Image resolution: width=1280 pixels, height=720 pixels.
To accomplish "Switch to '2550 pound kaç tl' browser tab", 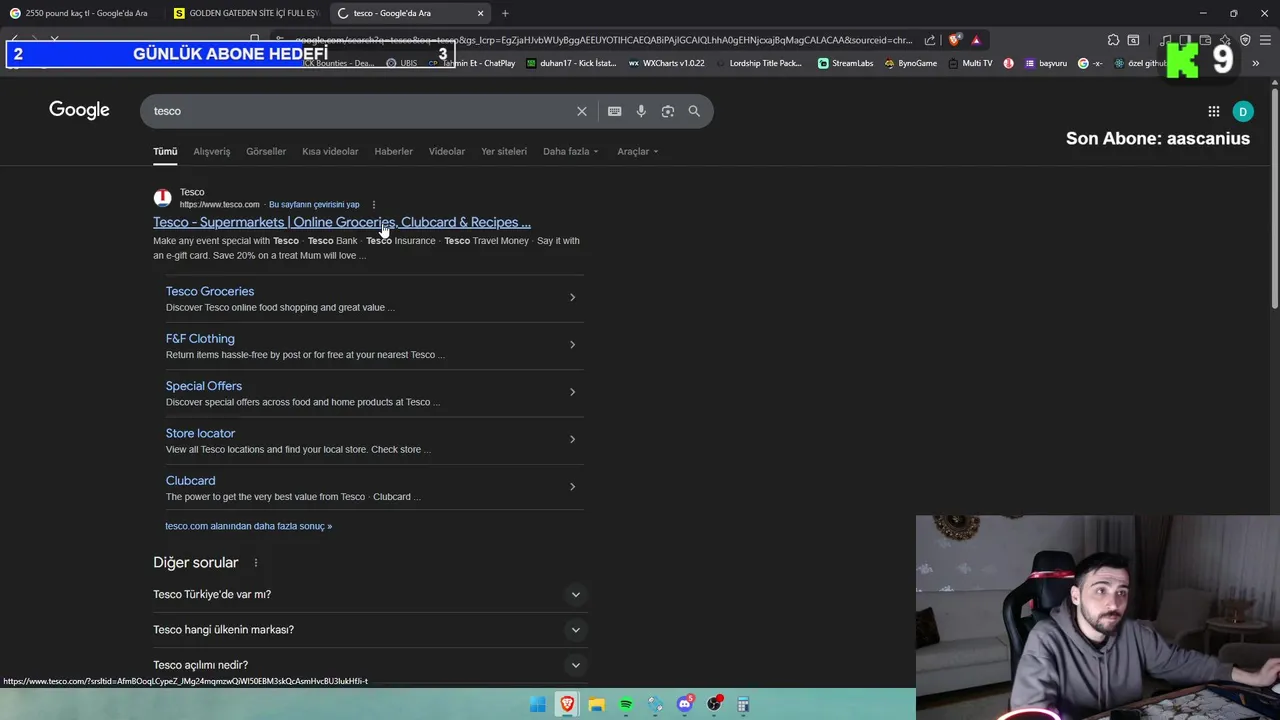I will pyautogui.click(x=80, y=13).
